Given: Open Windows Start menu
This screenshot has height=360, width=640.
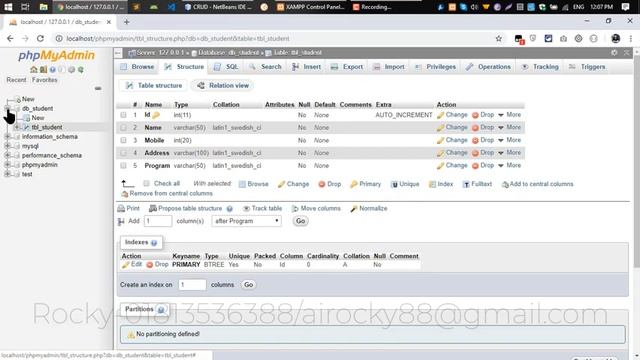Looking at the screenshot, I should coord(8,7).
